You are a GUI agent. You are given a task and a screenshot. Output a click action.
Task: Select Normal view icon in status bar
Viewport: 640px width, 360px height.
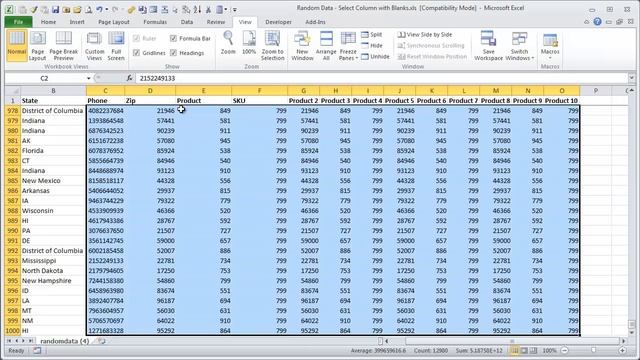coord(515,351)
